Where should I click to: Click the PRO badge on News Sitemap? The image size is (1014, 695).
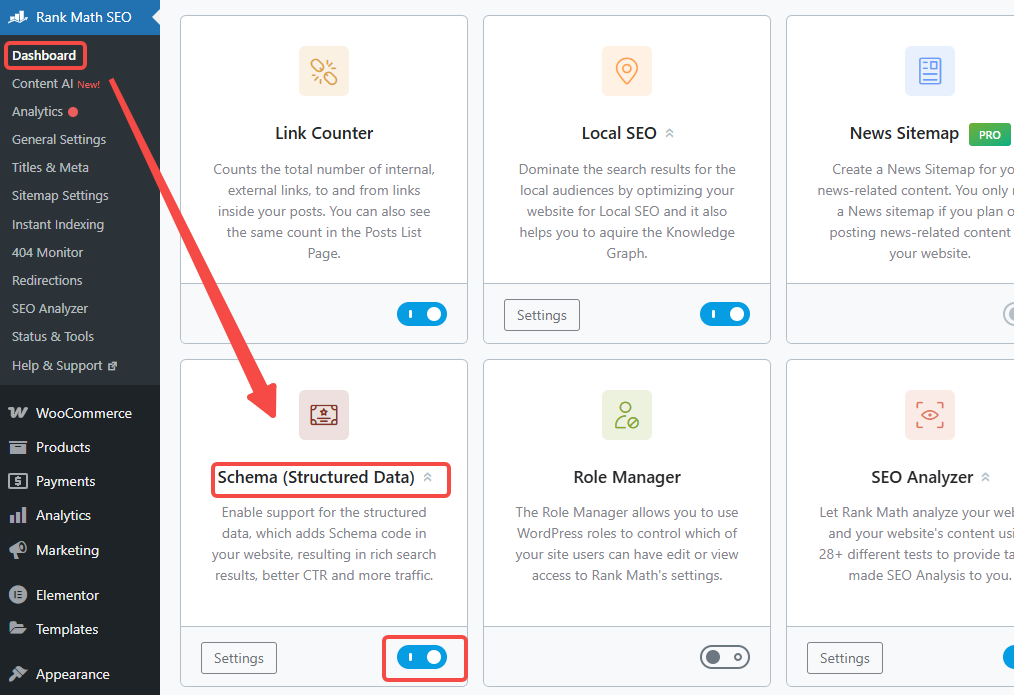tap(989, 133)
